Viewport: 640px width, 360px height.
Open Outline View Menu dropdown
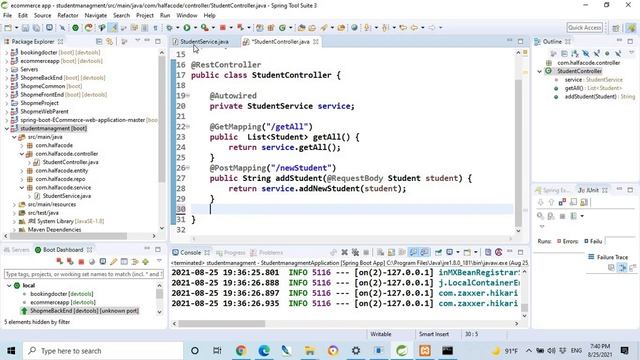631,53
